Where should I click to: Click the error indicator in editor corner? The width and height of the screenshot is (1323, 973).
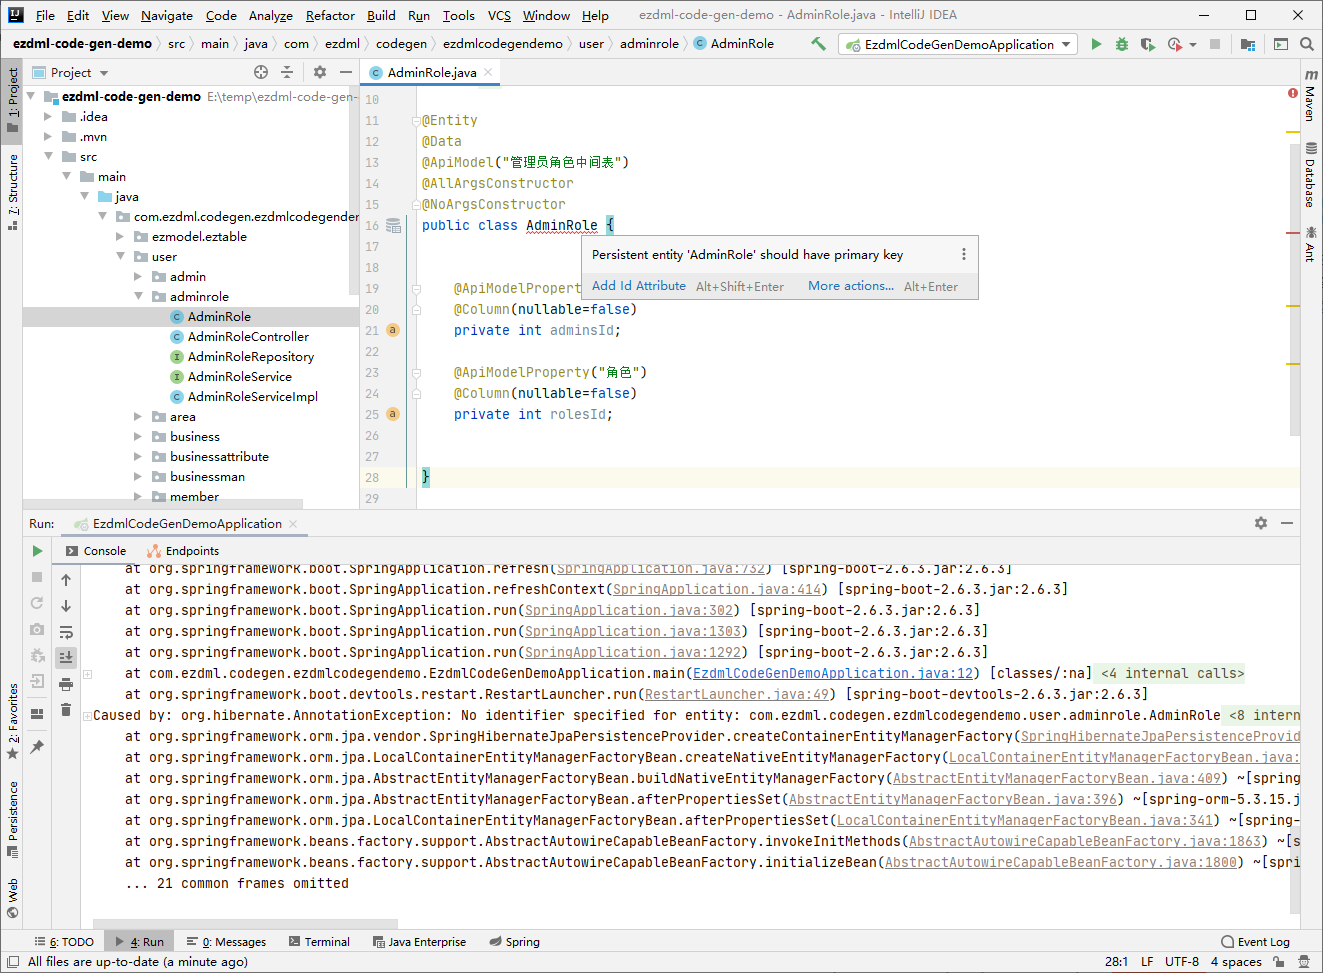click(1293, 93)
